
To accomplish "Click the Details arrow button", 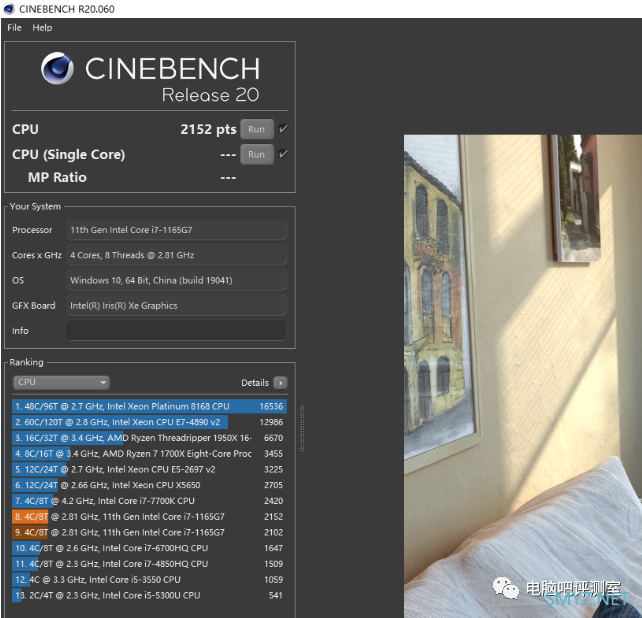I will click(x=280, y=383).
